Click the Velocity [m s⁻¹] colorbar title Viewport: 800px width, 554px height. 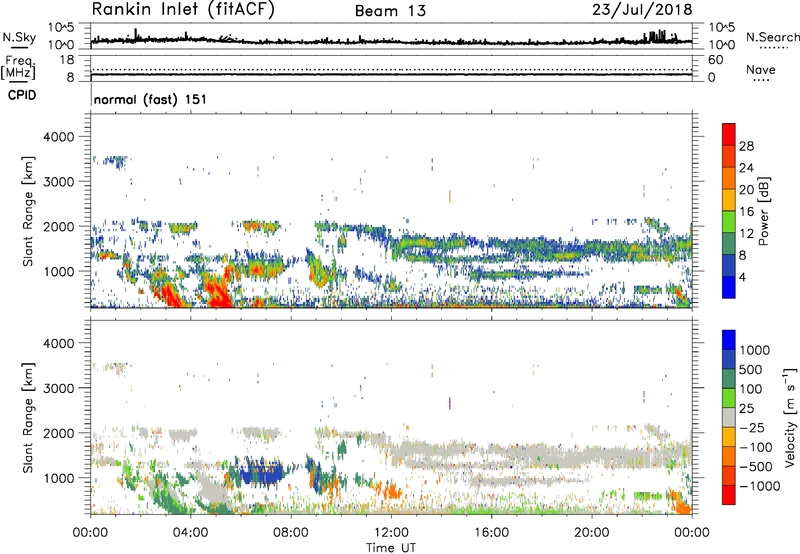[790, 417]
